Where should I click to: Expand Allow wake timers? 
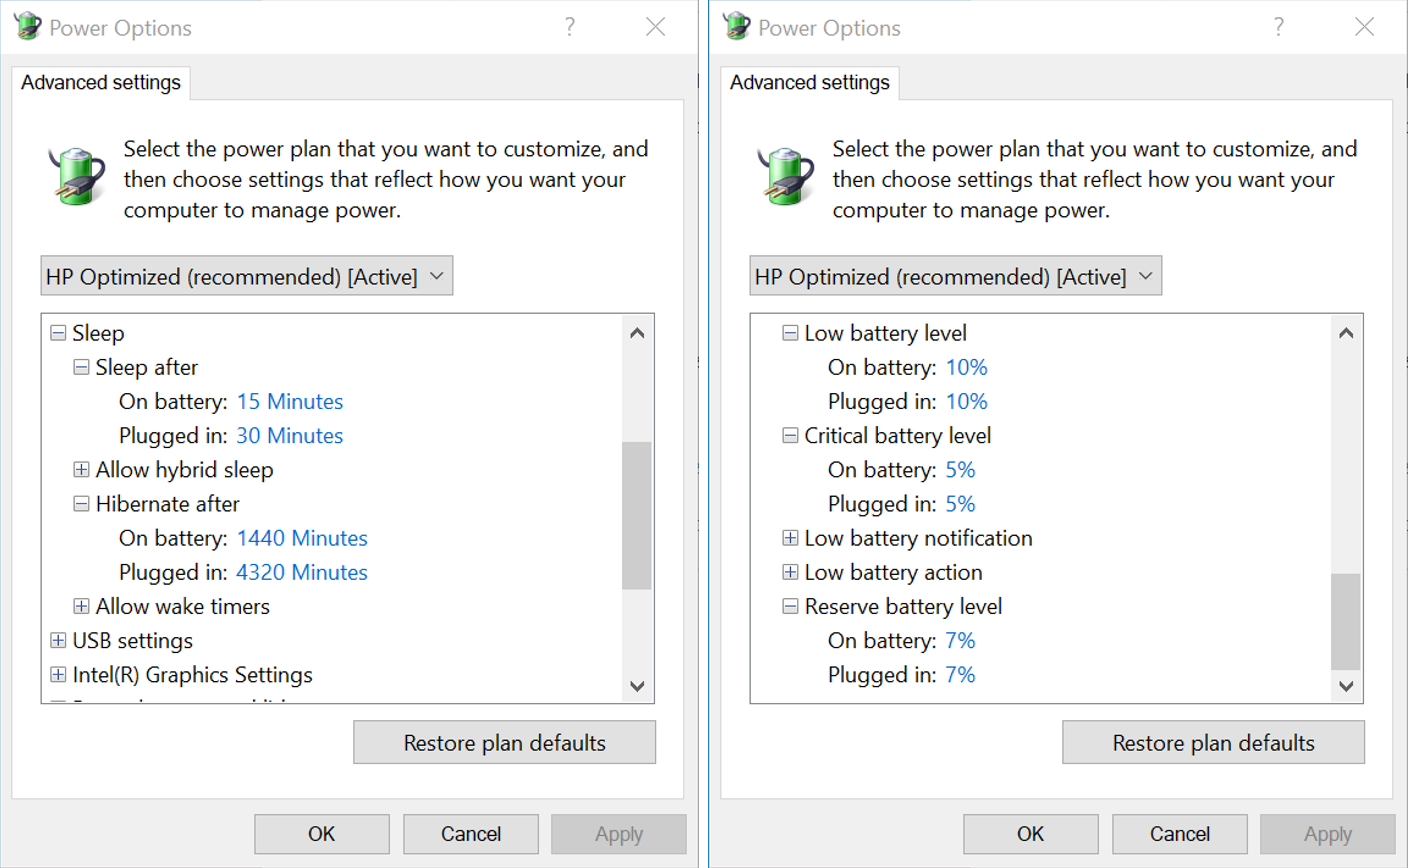click(x=81, y=606)
